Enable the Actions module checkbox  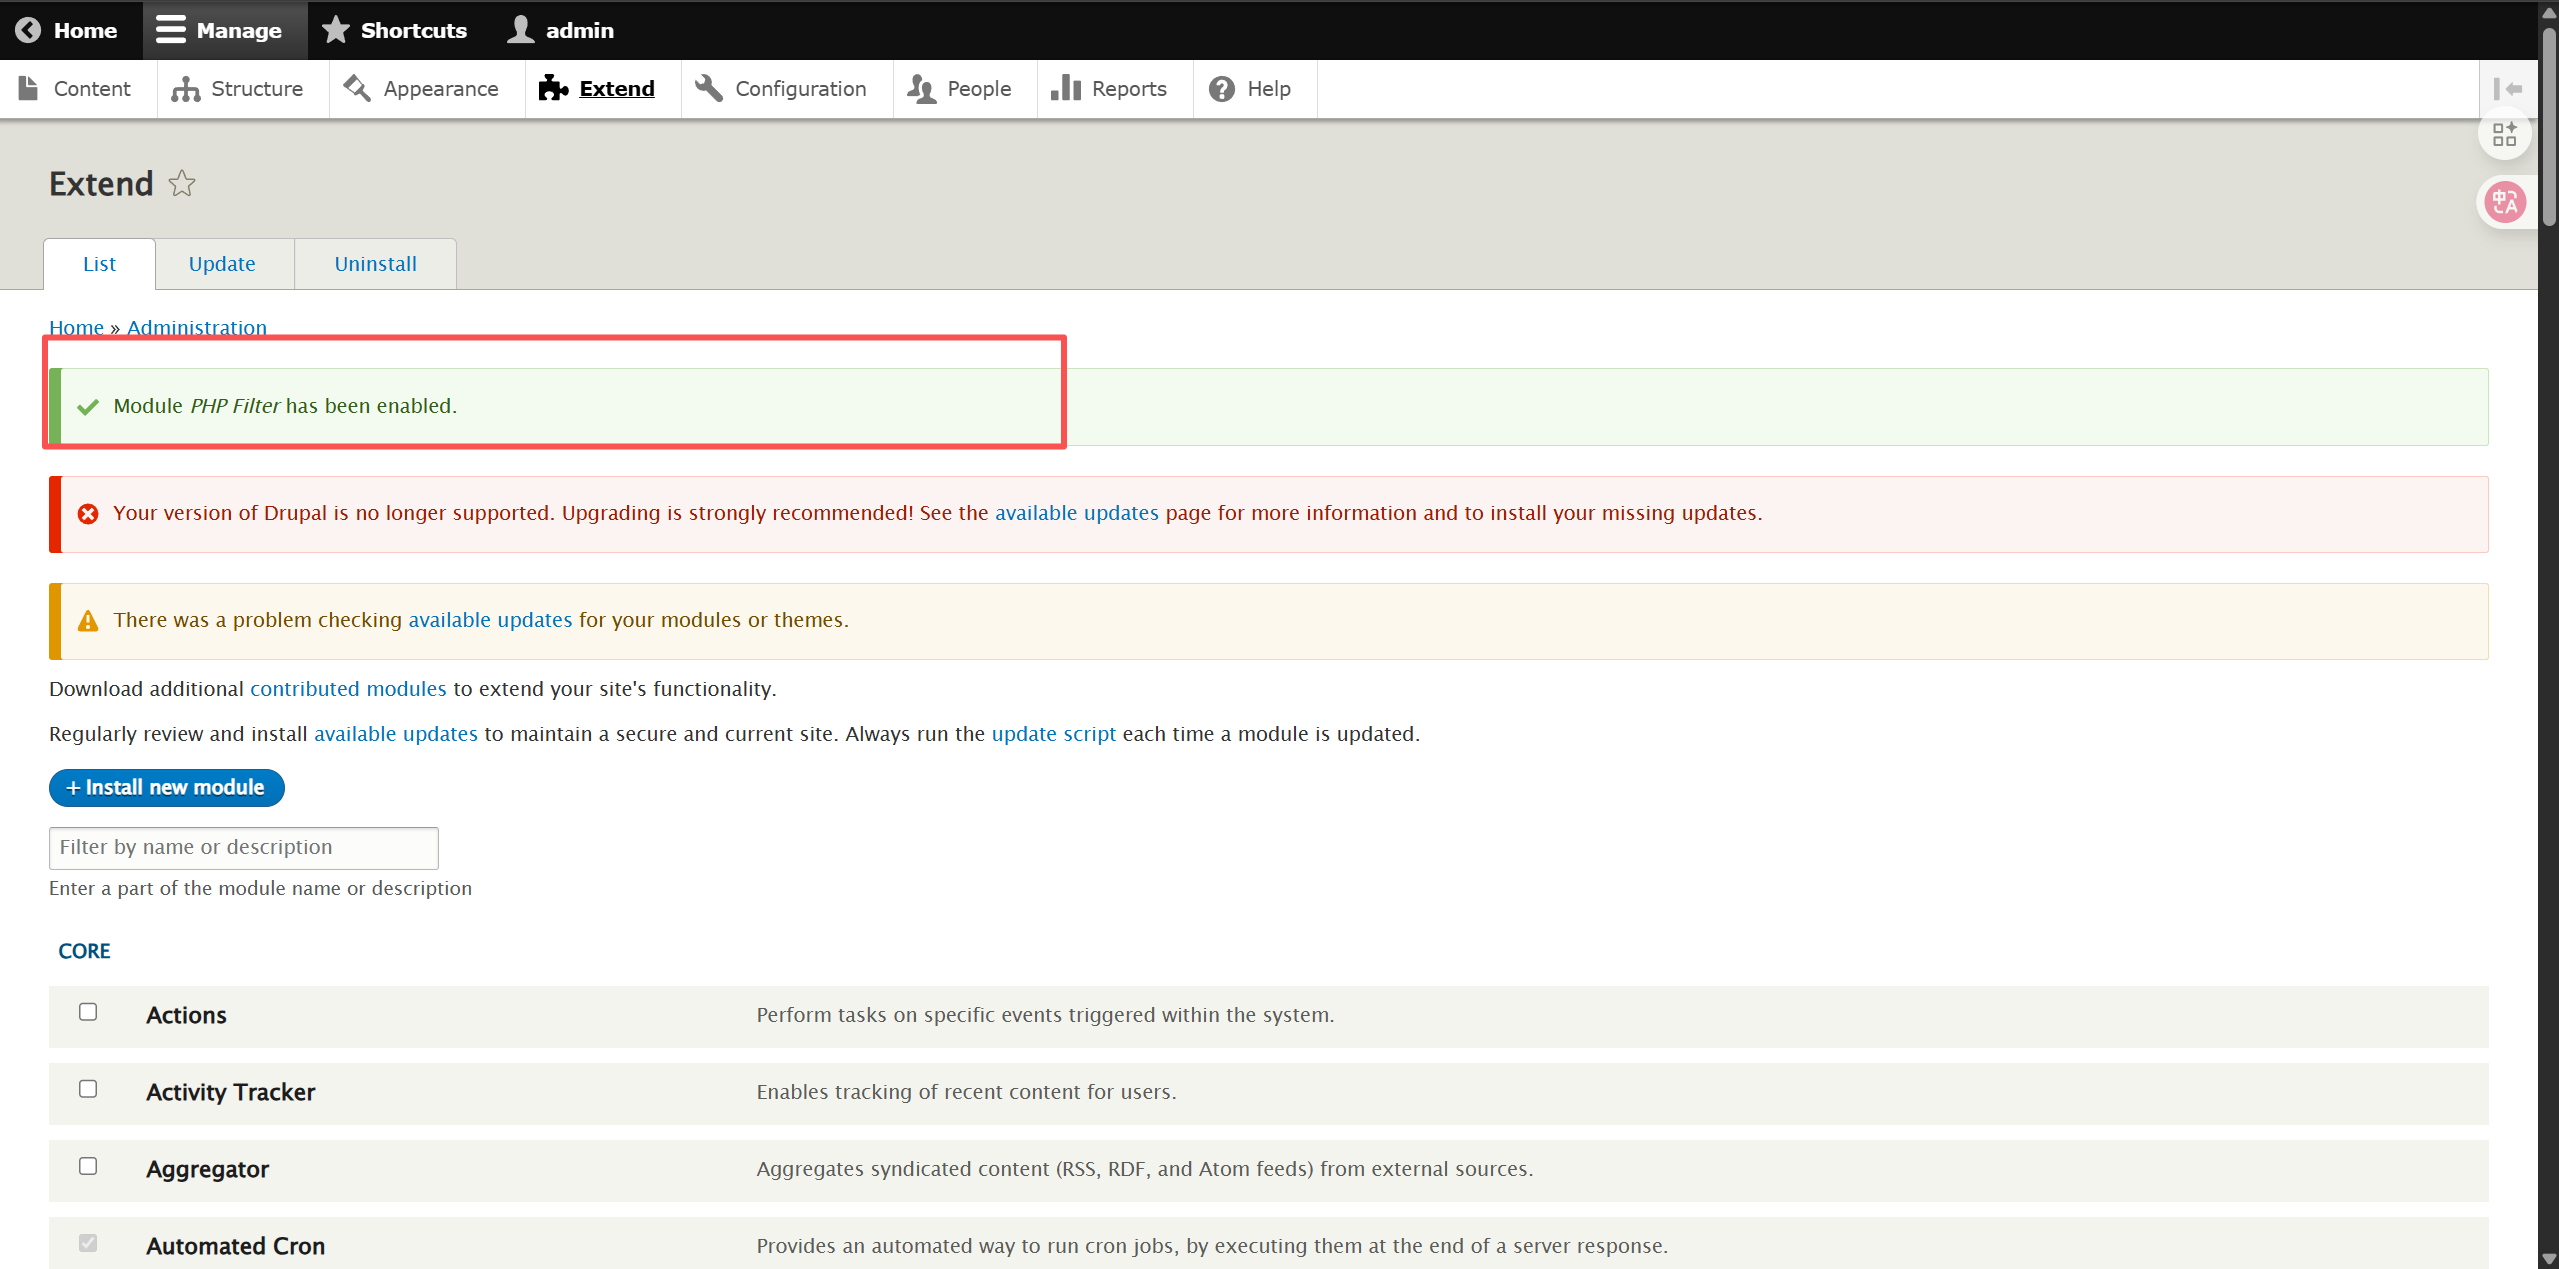click(88, 1012)
